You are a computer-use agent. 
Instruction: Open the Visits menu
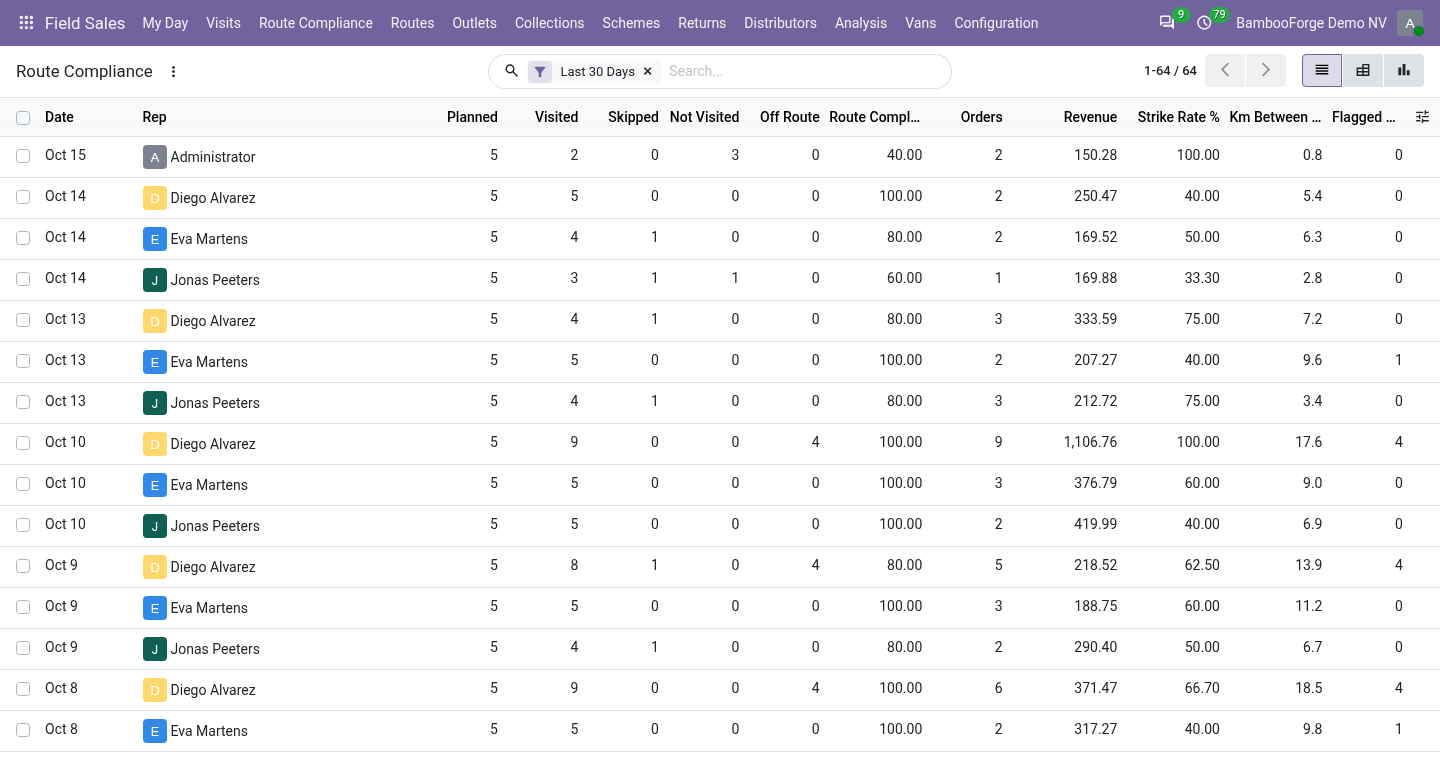(x=223, y=23)
